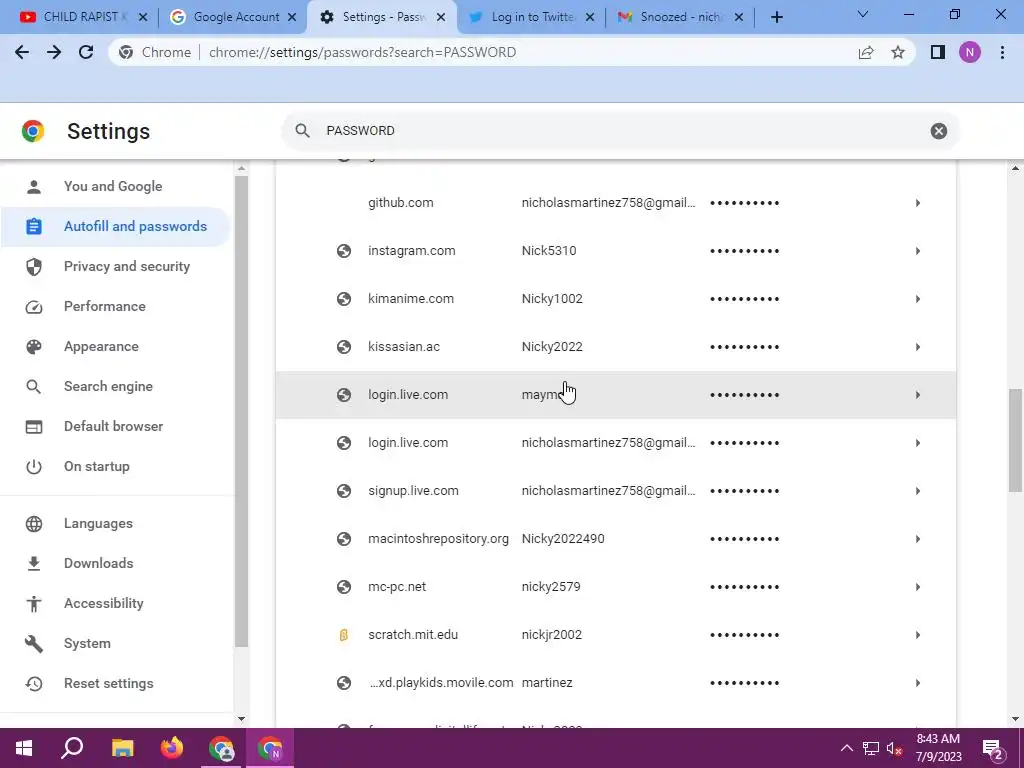Image resolution: width=1024 pixels, height=768 pixels.
Task: Open the Chrome three-dot menu
Action: [x=1002, y=52]
